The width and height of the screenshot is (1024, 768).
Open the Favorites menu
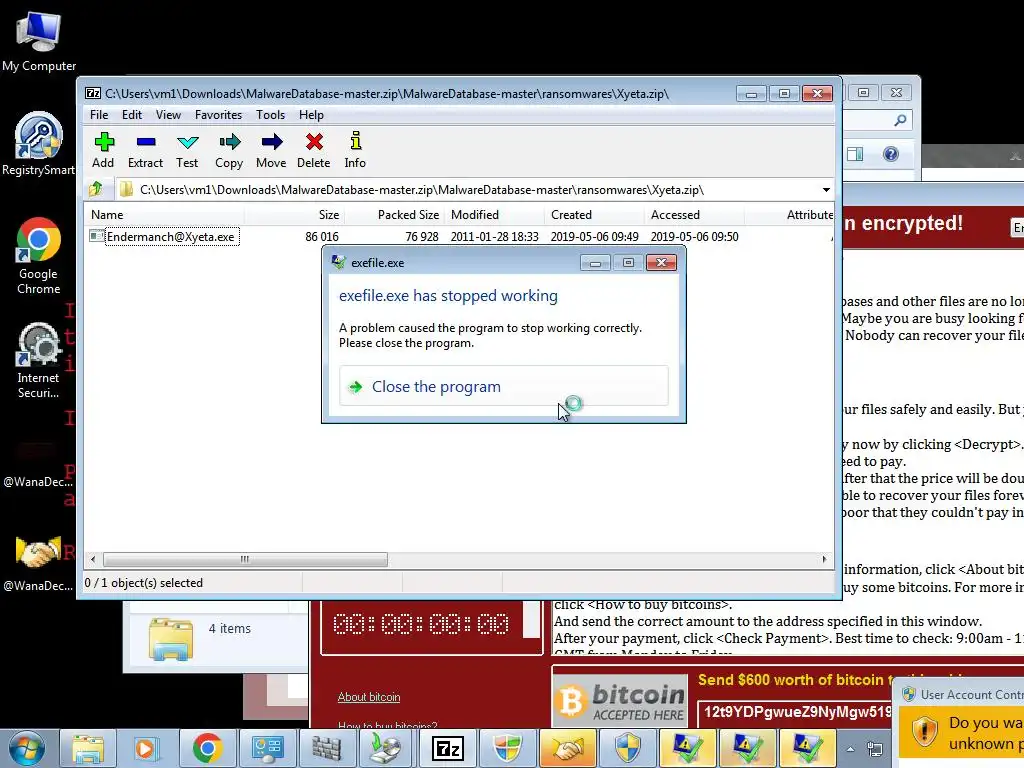click(x=218, y=115)
